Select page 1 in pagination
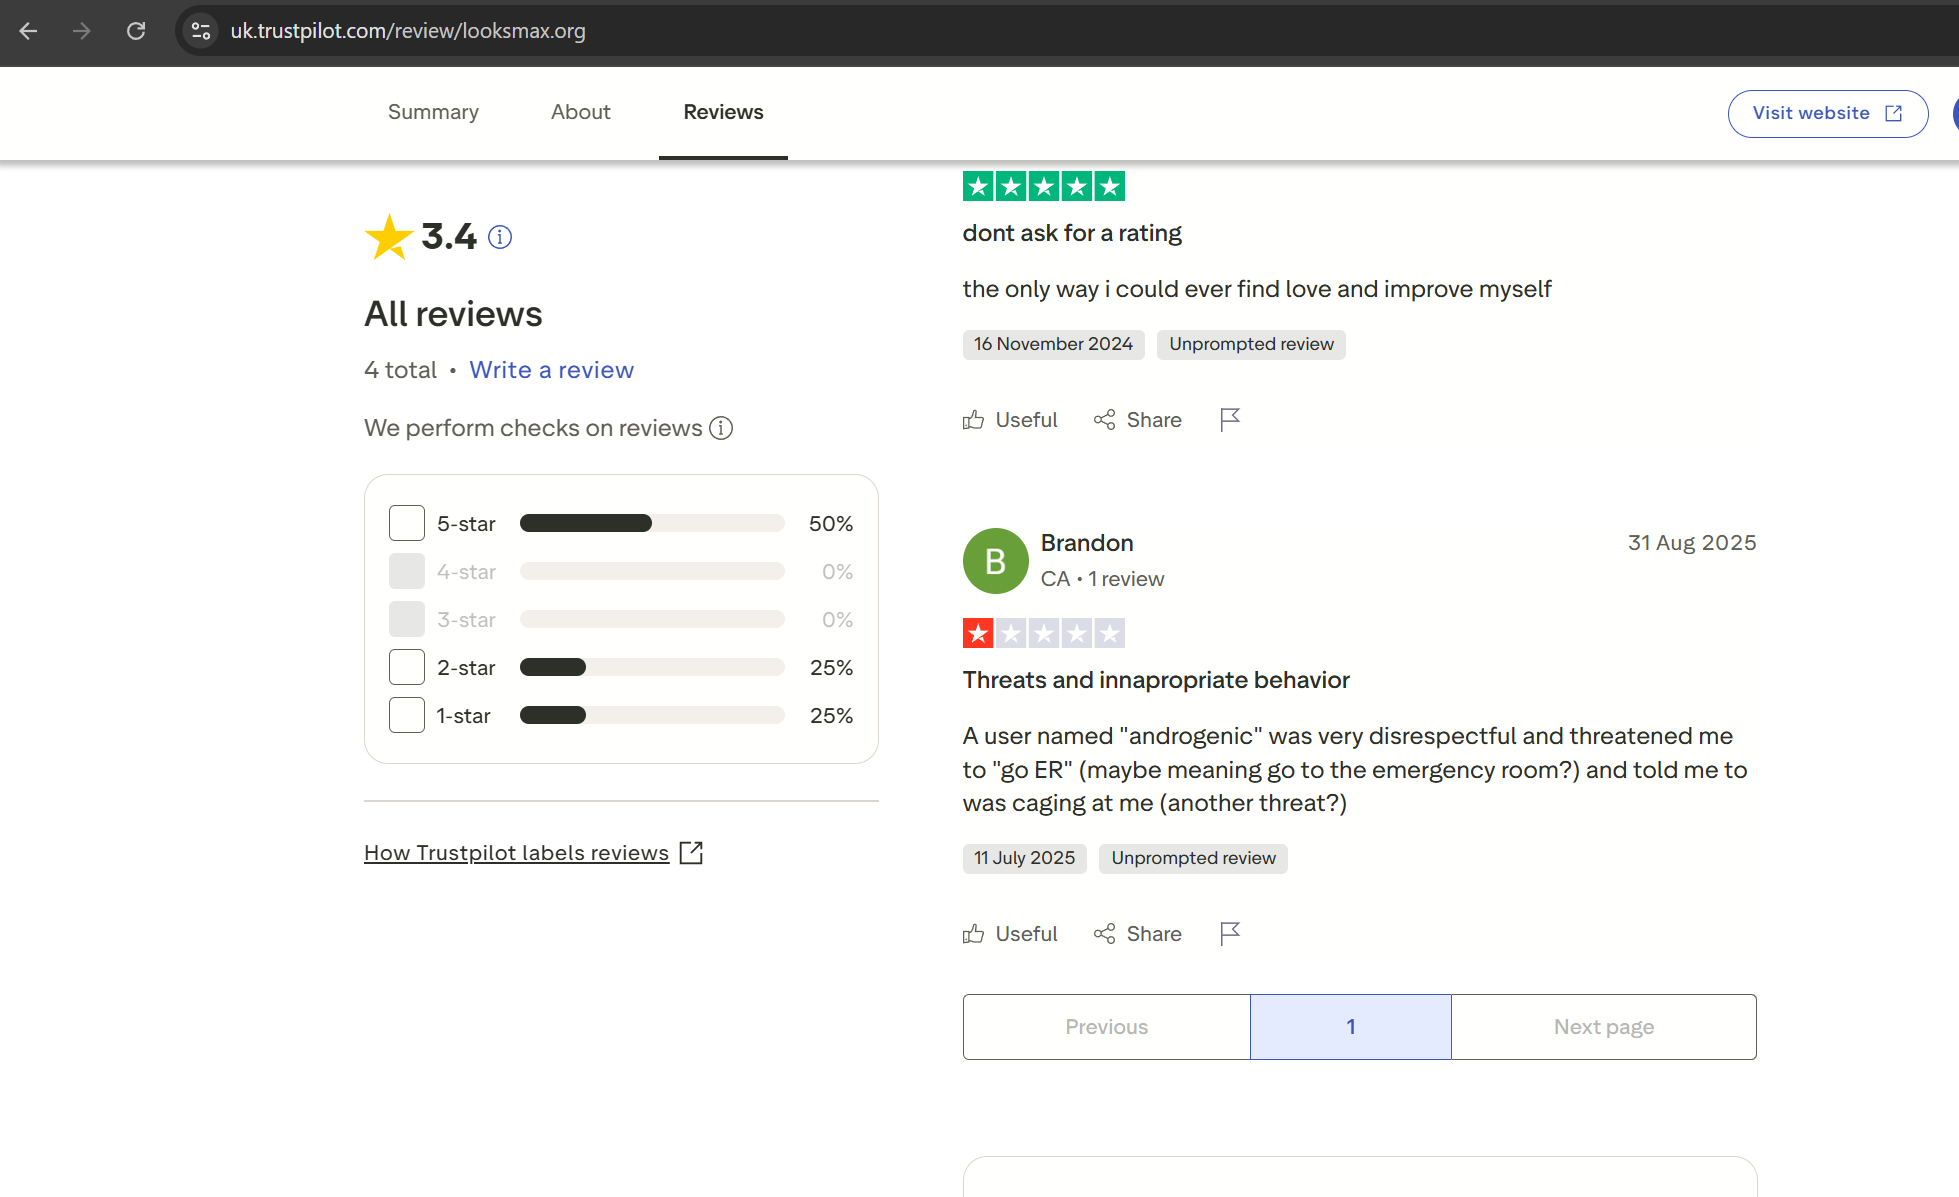1959x1197 pixels. pyautogui.click(x=1350, y=1027)
